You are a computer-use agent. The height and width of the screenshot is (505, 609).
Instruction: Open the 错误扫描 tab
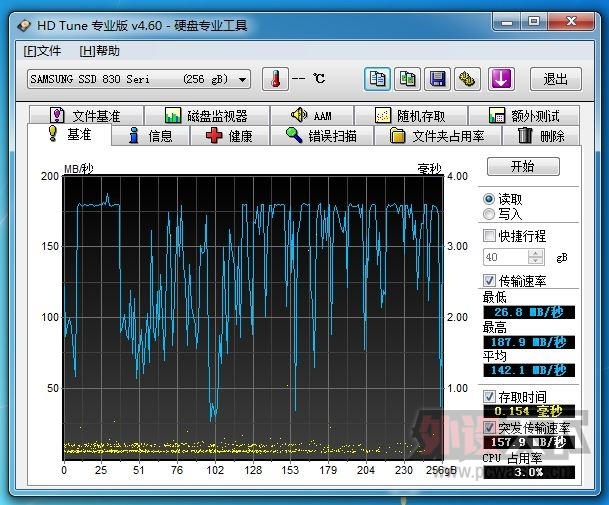[x=322, y=136]
